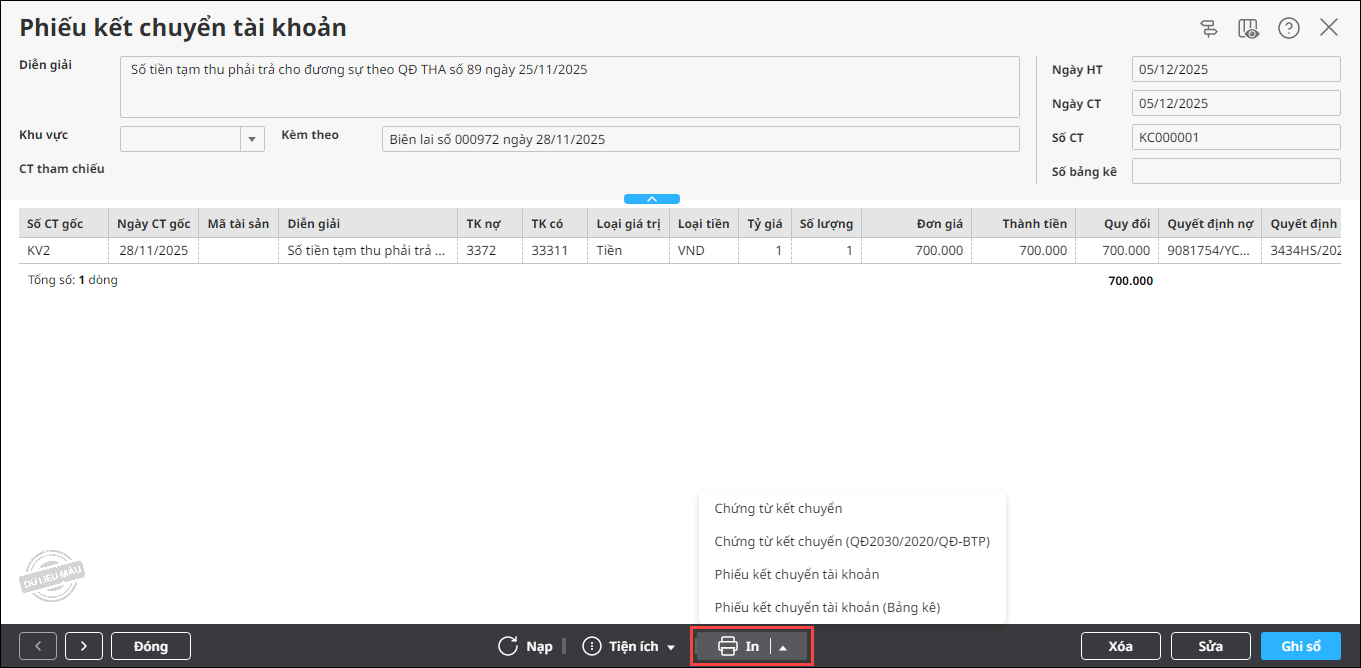Click the Ghi sổ button
The height and width of the screenshot is (668, 1361).
click(x=1301, y=646)
